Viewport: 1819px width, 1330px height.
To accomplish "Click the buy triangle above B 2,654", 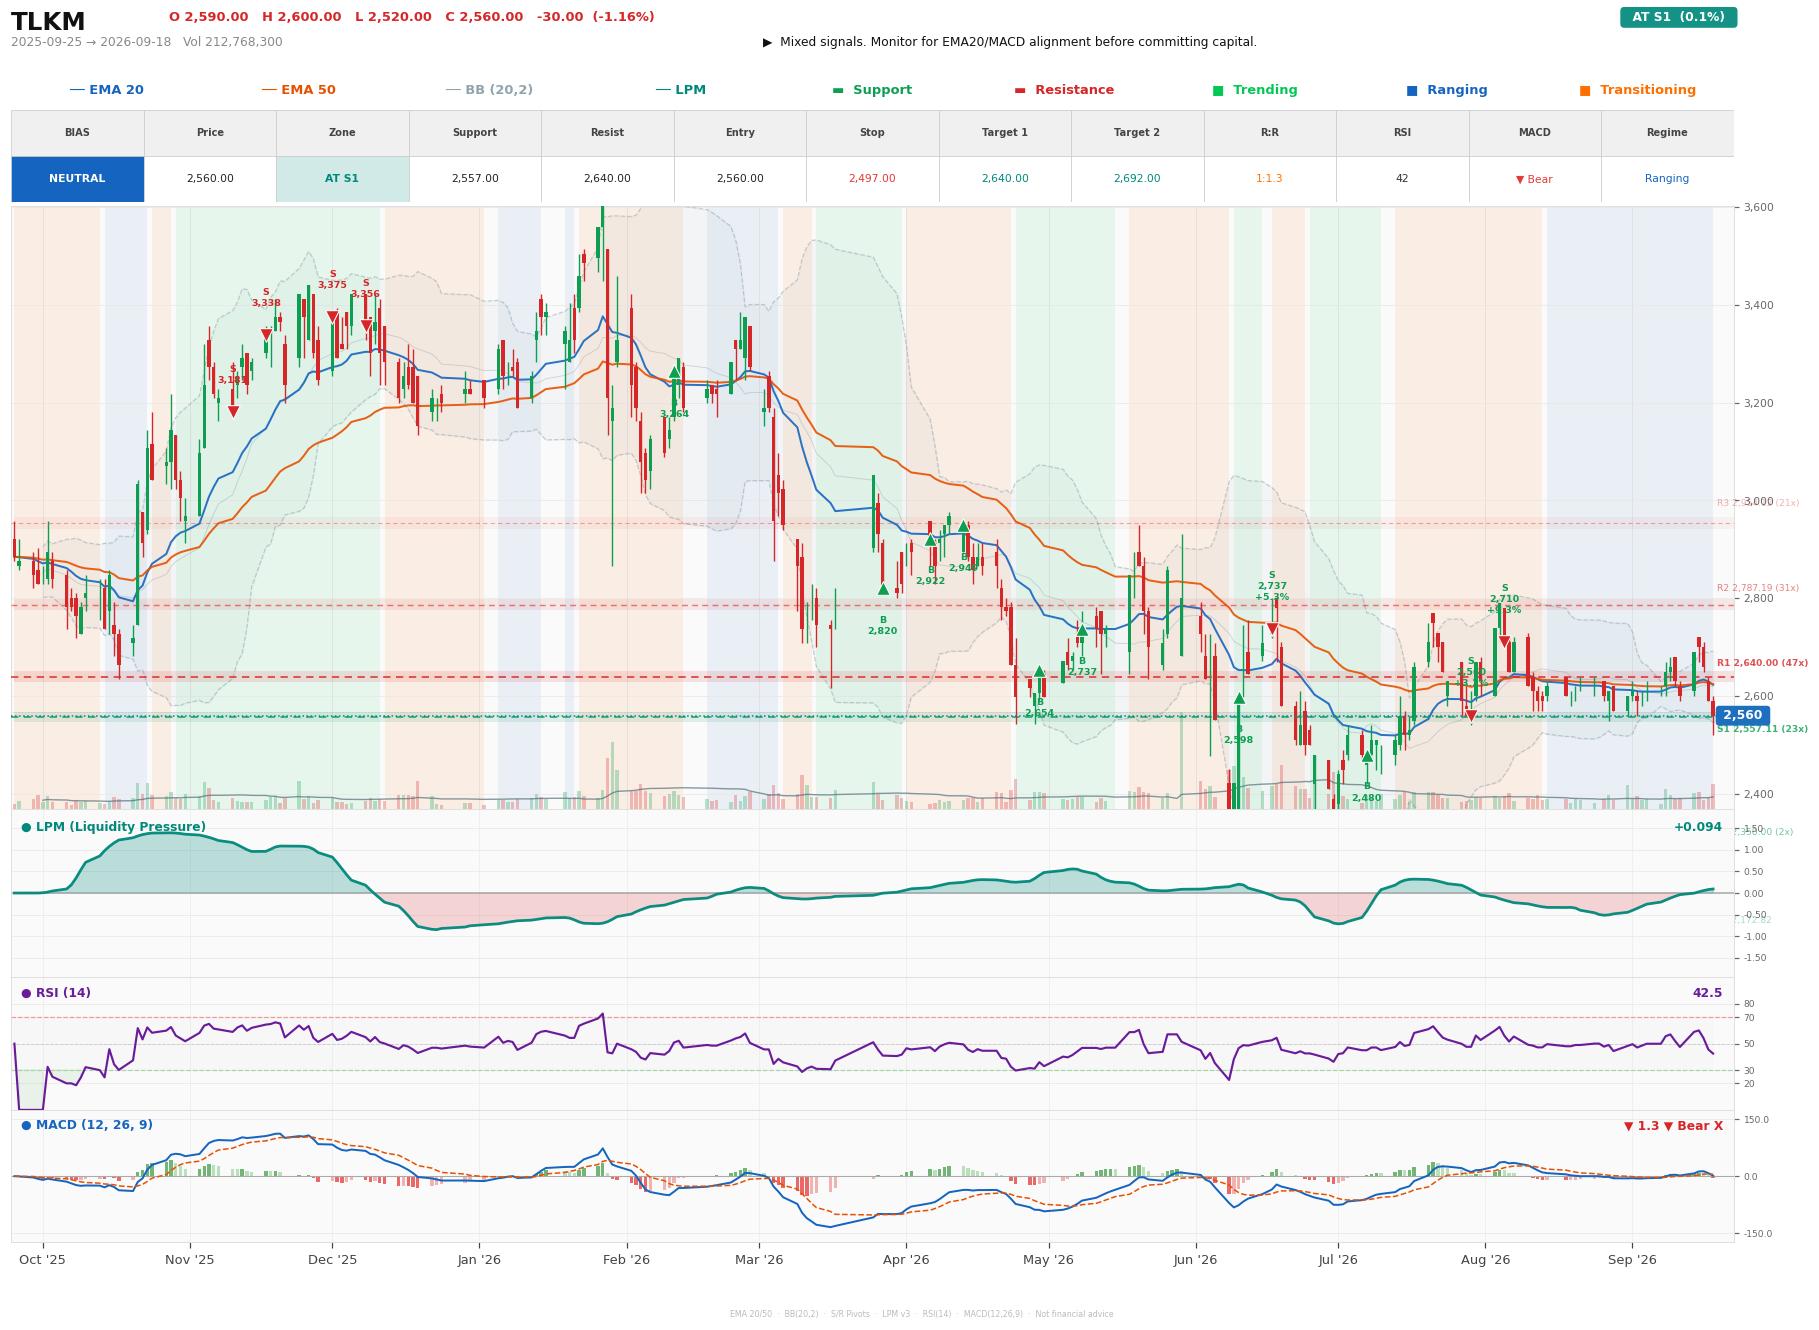I will tap(1039, 671).
